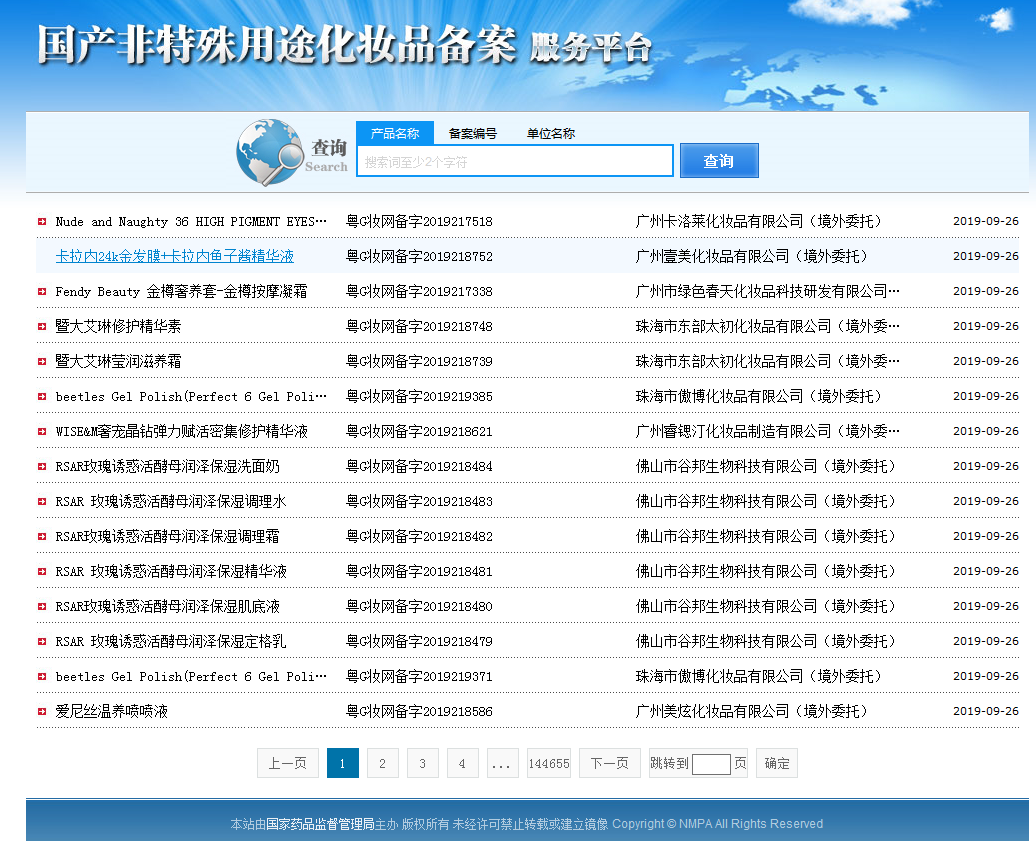
Task: Switch to the 备案编号 tab
Action: click(472, 133)
